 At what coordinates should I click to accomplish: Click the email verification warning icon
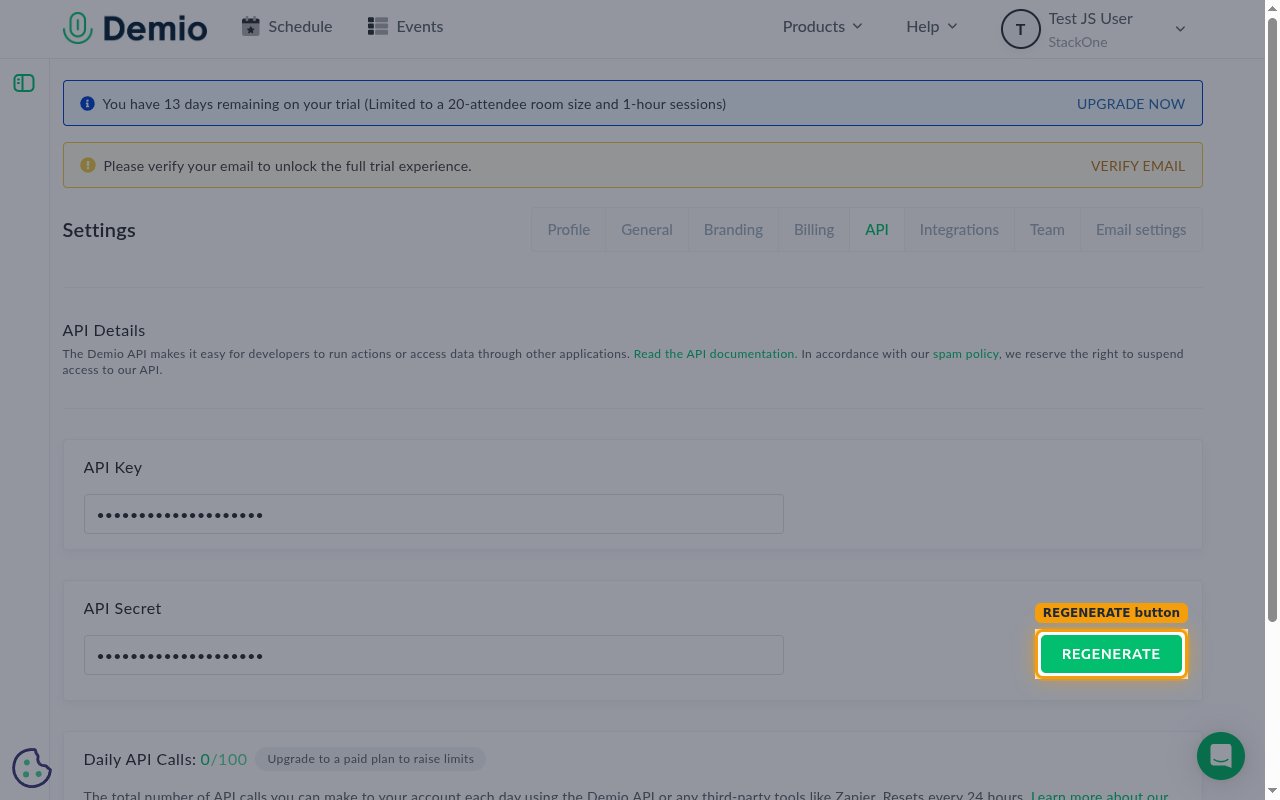pos(87,166)
